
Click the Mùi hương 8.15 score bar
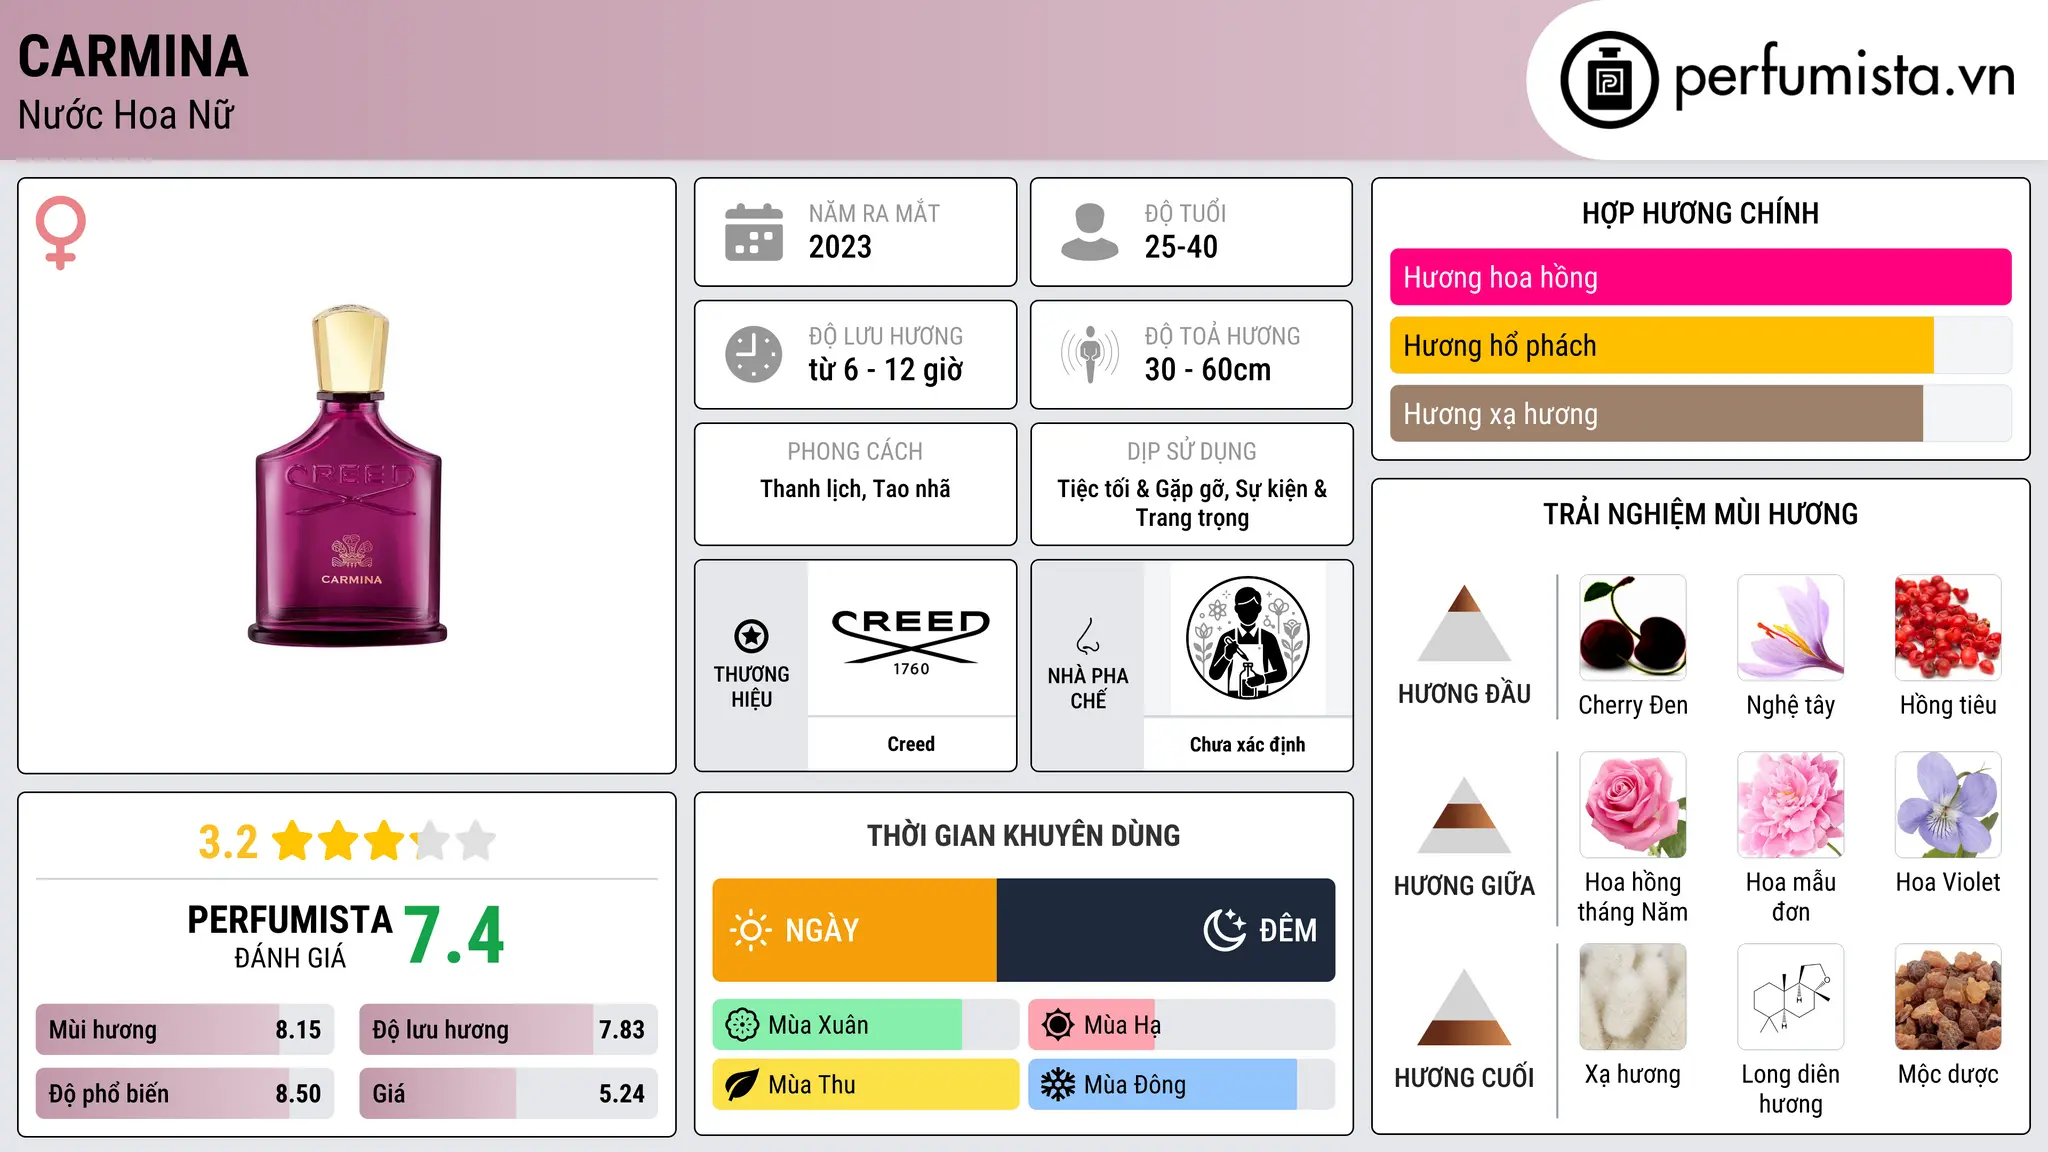[x=185, y=1030]
